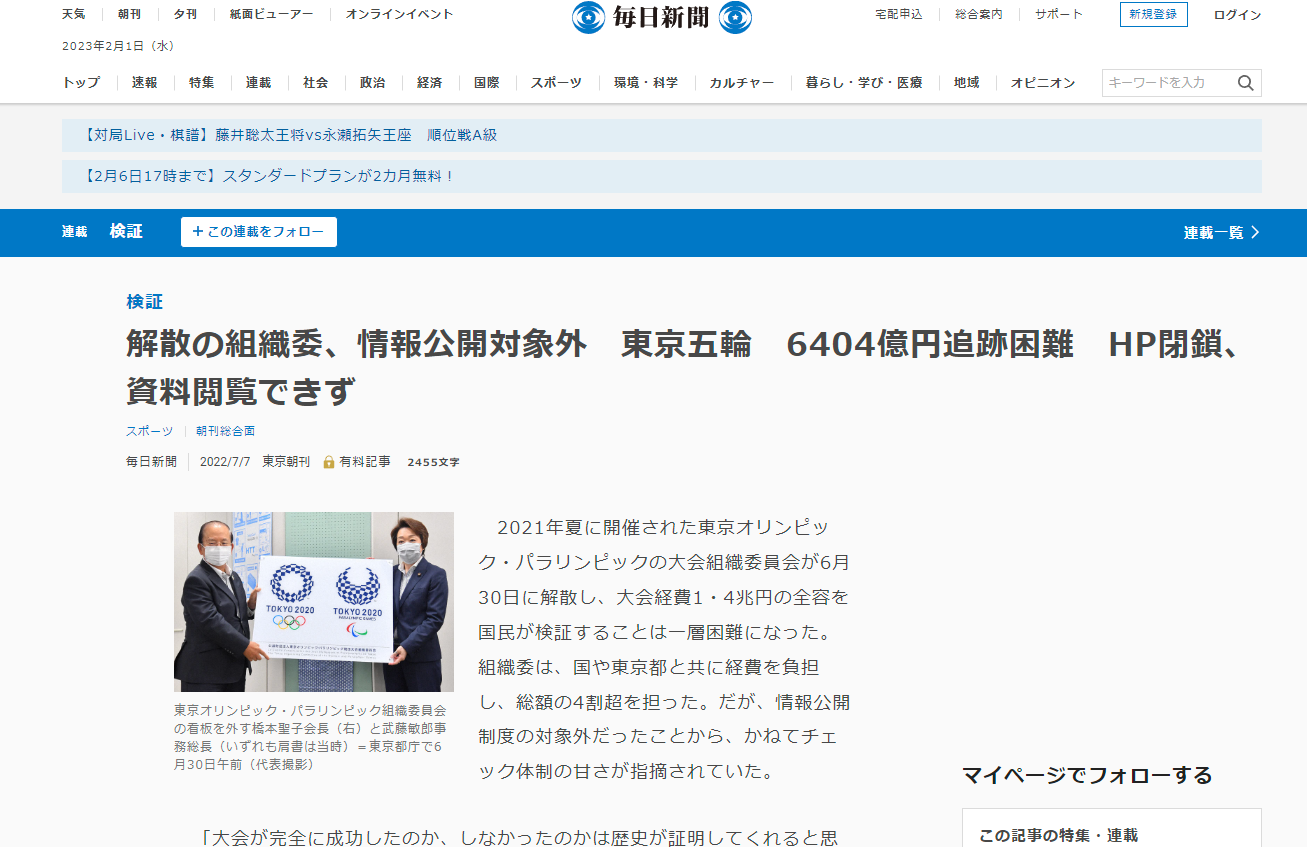Open the 新規登録 registration button
This screenshot has width=1307, height=847.
pyautogui.click(x=1153, y=14)
